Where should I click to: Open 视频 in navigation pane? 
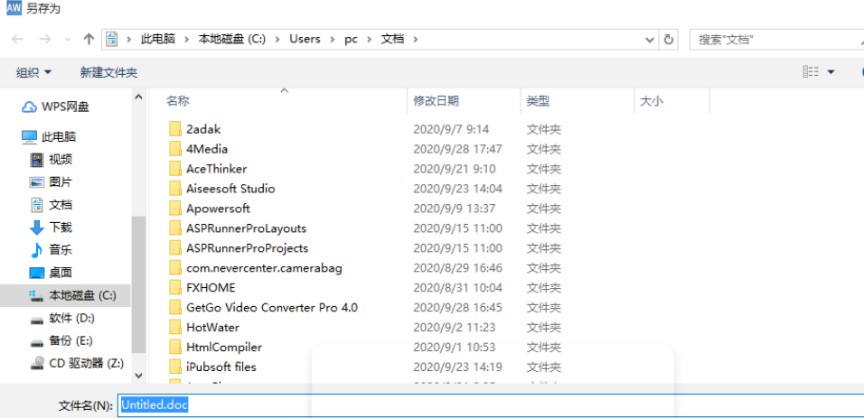(x=51, y=160)
